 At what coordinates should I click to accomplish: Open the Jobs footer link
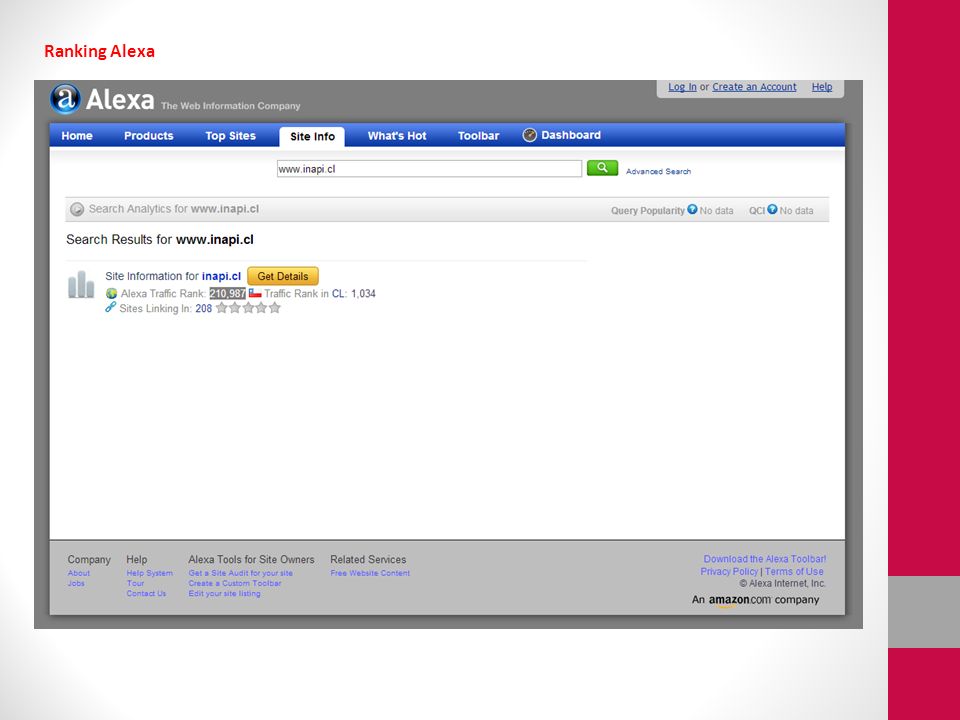tap(76, 583)
